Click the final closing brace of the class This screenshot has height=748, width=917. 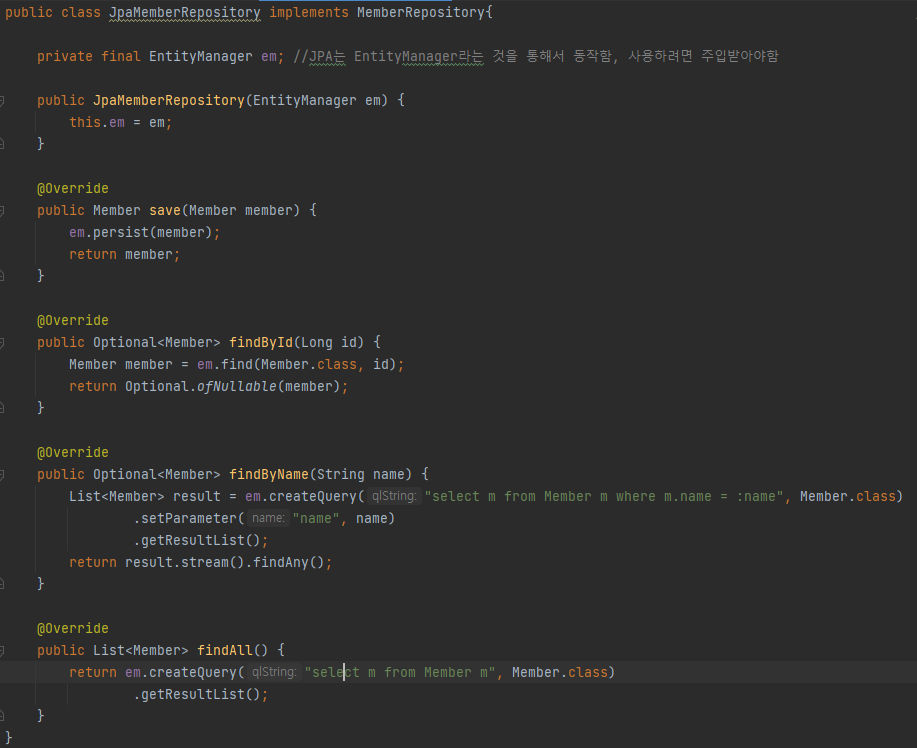coord(8,738)
